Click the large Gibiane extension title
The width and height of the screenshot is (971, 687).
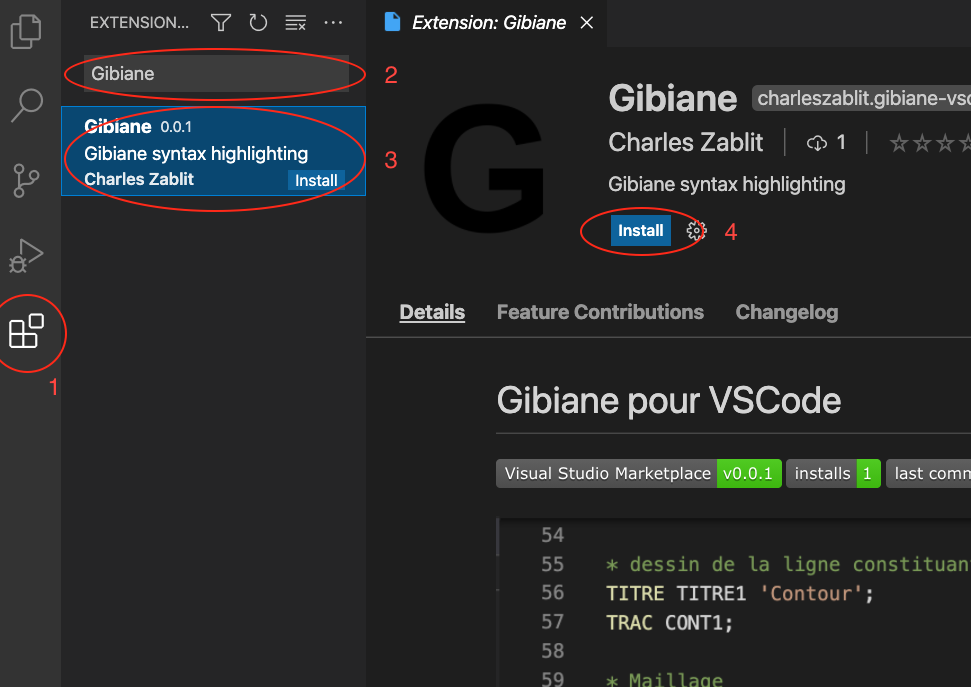click(x=673, y=98)
